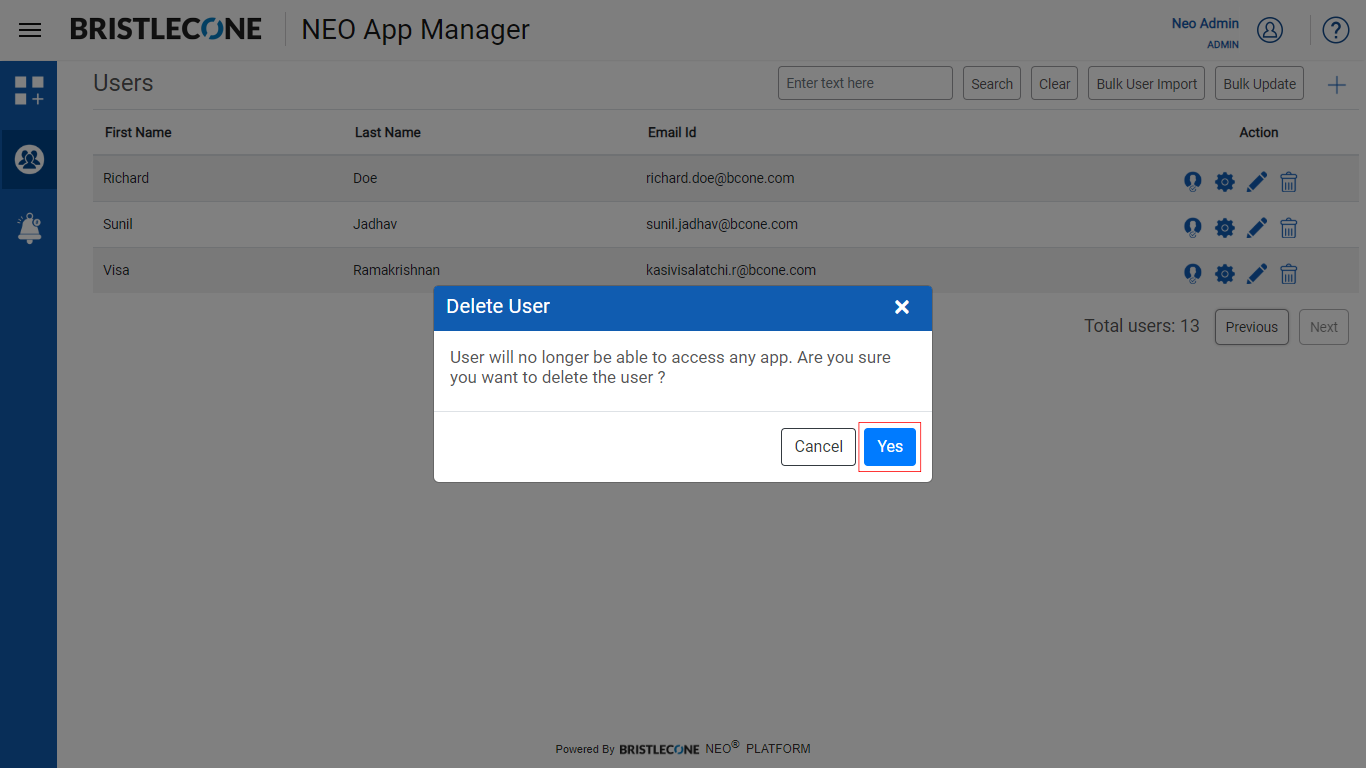This screenshot has height=768, width=1366.
Task: Open the Neo Admin profile icon
Action: (x=1270, y=30)
